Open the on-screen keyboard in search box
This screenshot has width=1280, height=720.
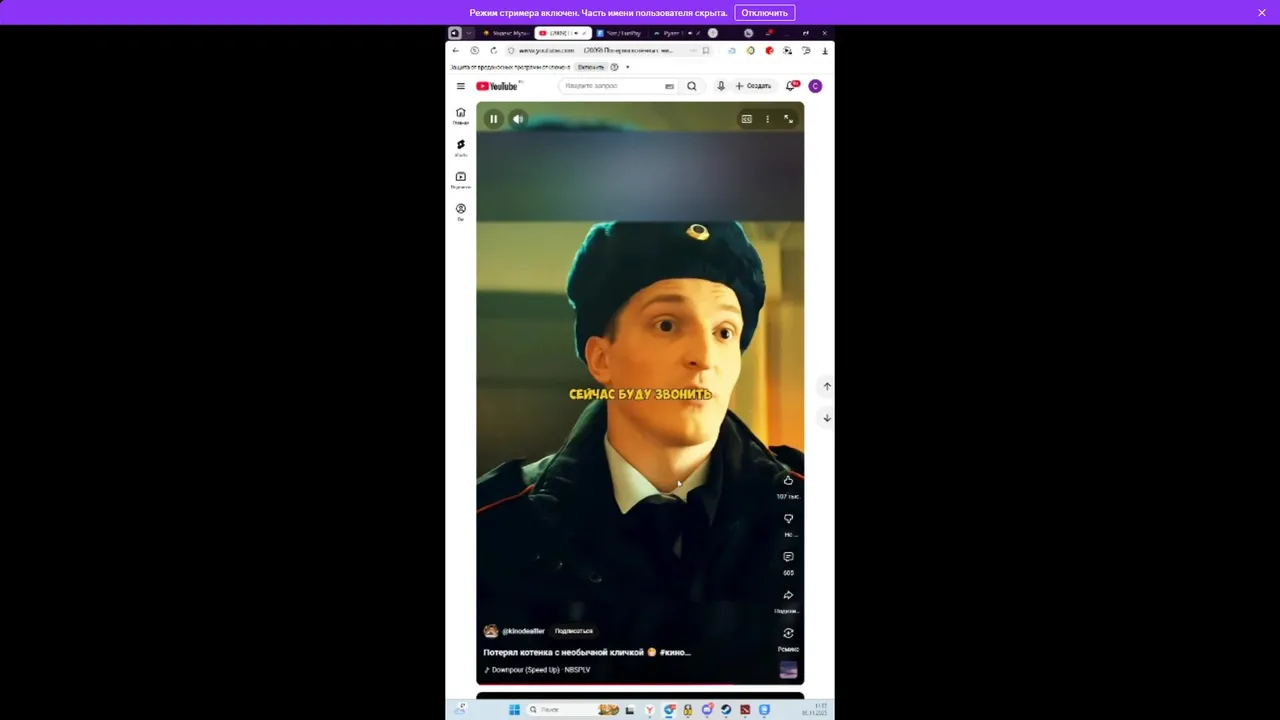669,86
